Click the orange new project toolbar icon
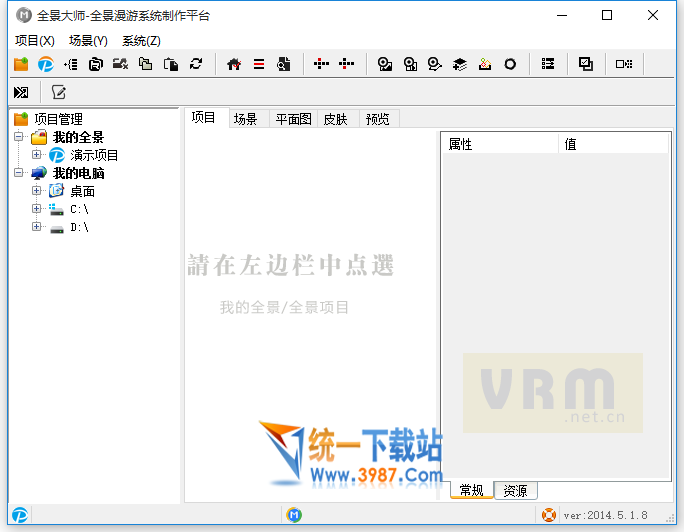Image resolution: width=684 pixels, height=532 pixels. point(21,64)
